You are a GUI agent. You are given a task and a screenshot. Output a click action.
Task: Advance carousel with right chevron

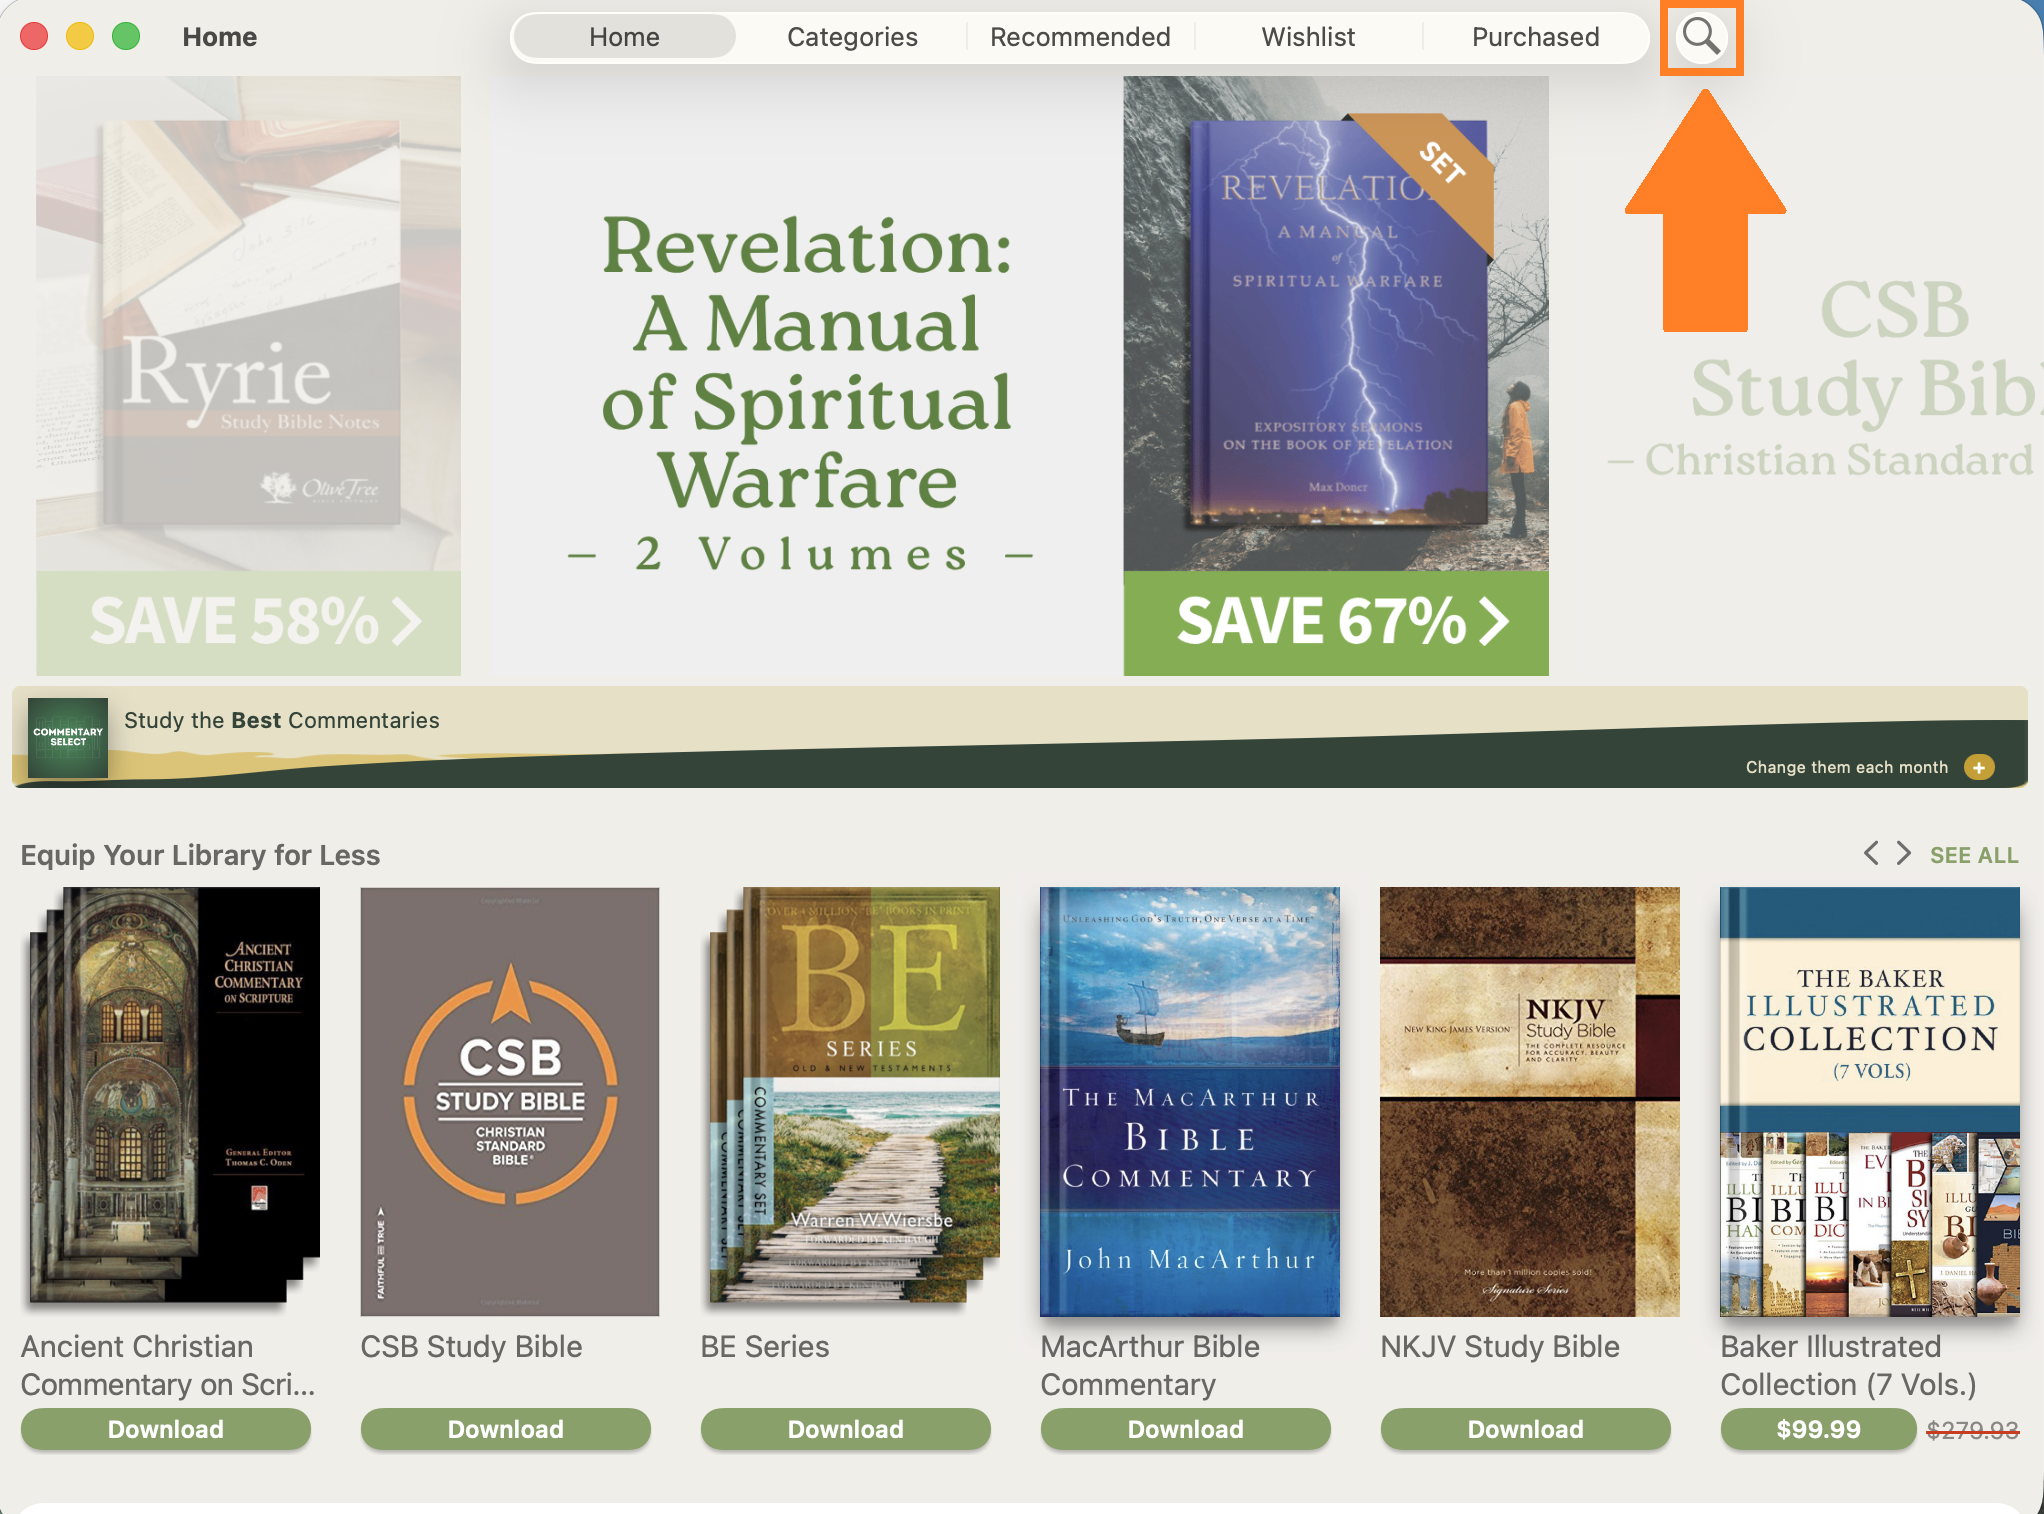pyautogui.click(x=1903, y=854)
